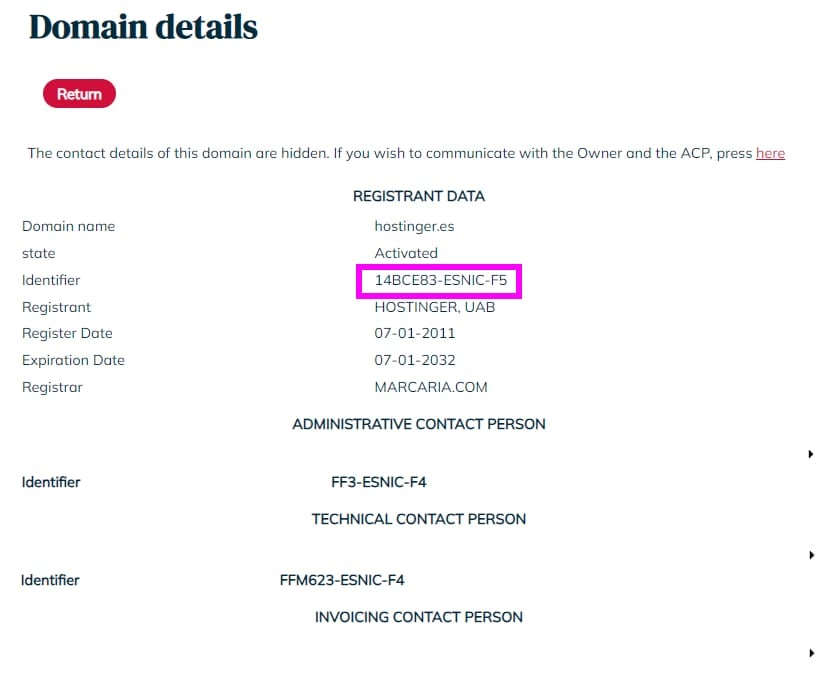Click the registrant value HOSTINGER, UAB

(x=435, y=307)
